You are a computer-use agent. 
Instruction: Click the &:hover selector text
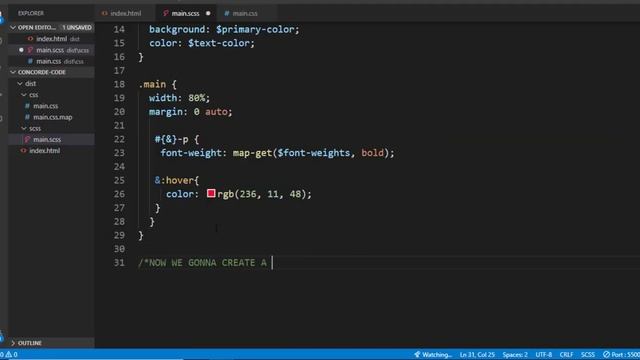174,180
